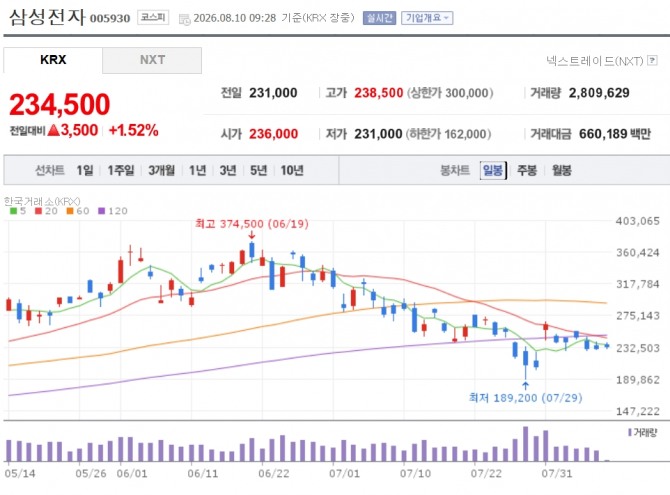Open the 넥스트레이드(NXT) link
This screenshot has width=670, height=495.
tap(595, 61)
